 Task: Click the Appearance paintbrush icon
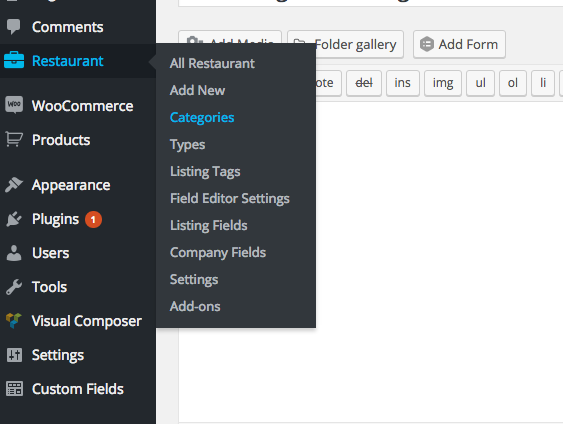[14, 185]
